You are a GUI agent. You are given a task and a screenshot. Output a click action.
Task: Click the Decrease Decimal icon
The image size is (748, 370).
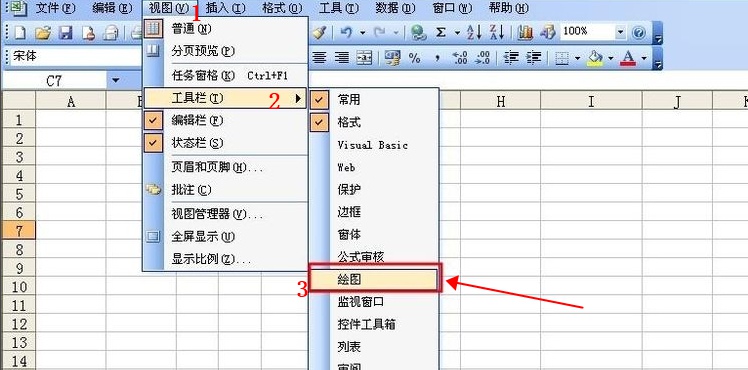483,58
